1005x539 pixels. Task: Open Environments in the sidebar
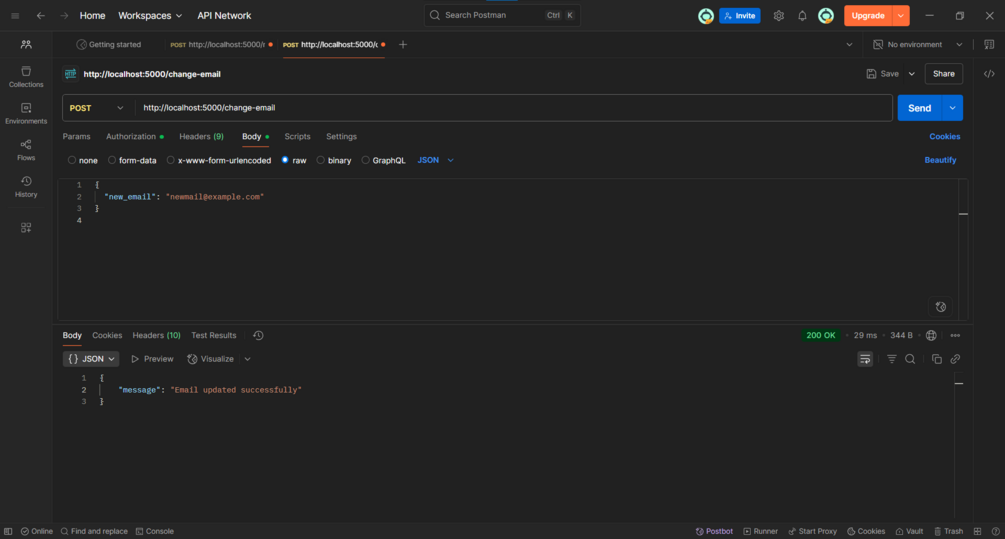26,113
